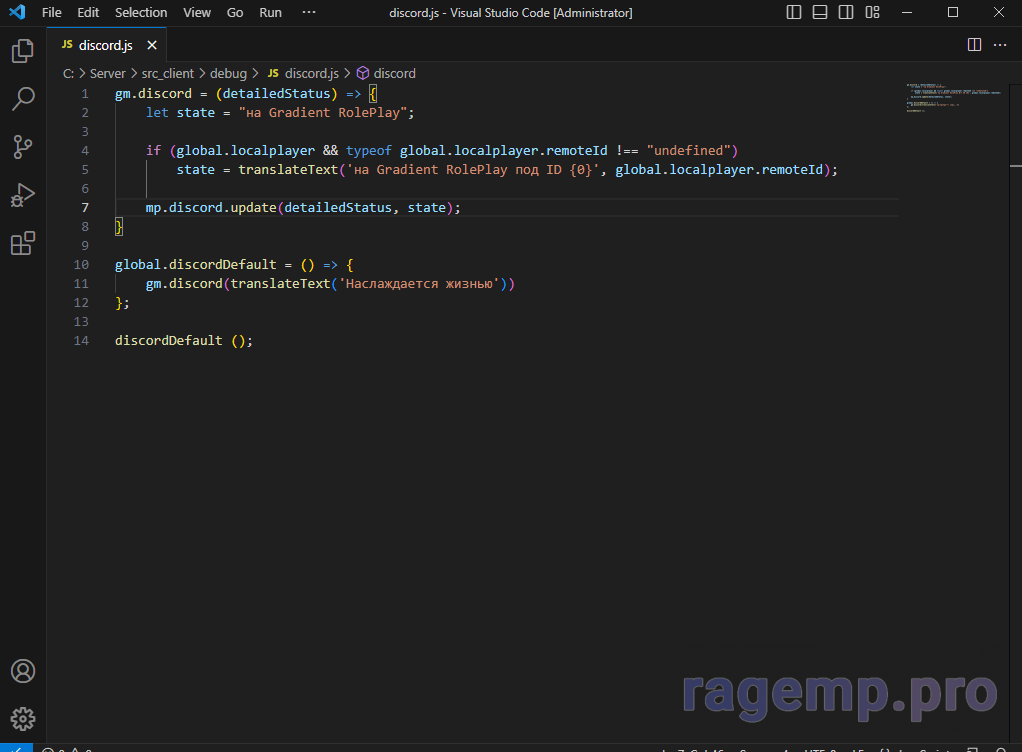This screenshot has width=1022, height=752.
Task: Open the Selection menu
Action: [x=141, y=12]
